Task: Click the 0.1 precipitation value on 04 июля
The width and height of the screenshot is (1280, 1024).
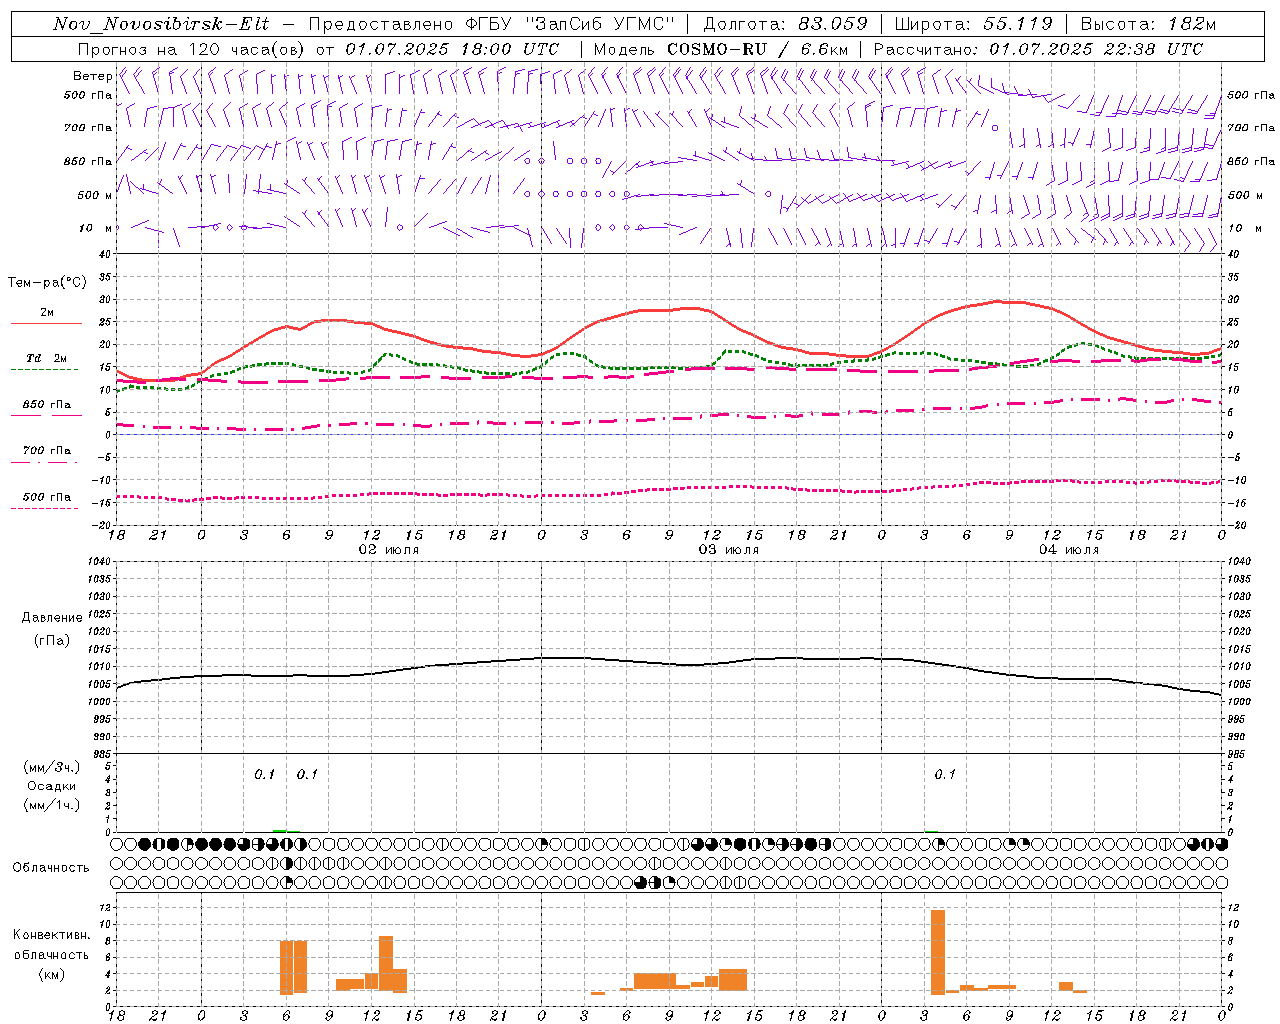Action: click(945, 775)
